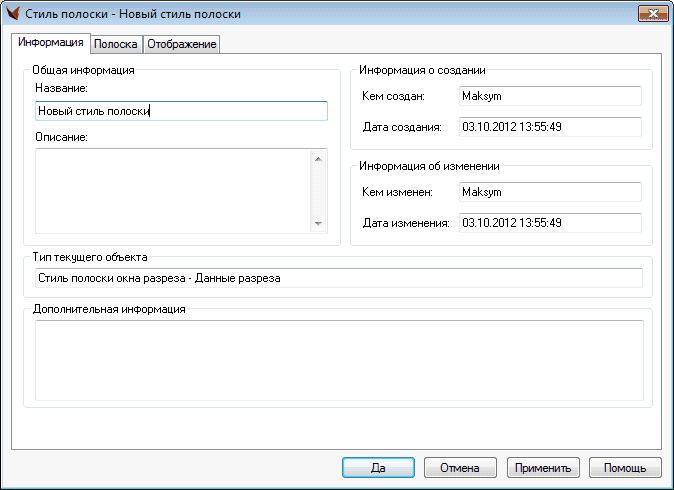Open help with the Помощь button
The height and width of the screenshot is (490, 674).
625,467
